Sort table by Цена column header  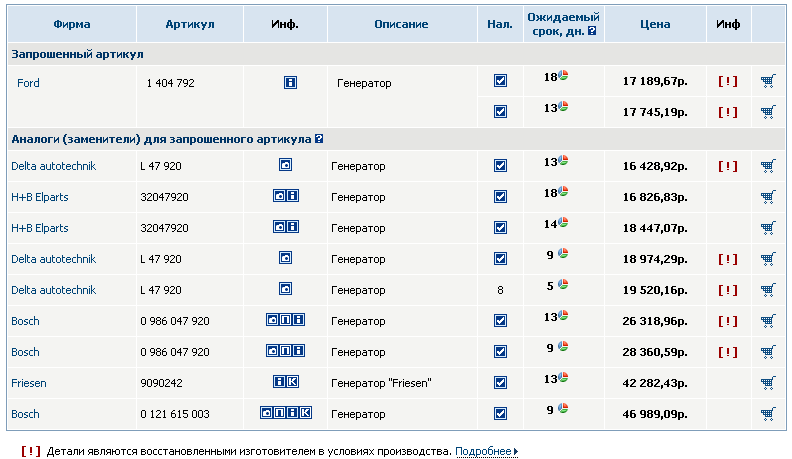pyautogui.click(x=655, y=24)
